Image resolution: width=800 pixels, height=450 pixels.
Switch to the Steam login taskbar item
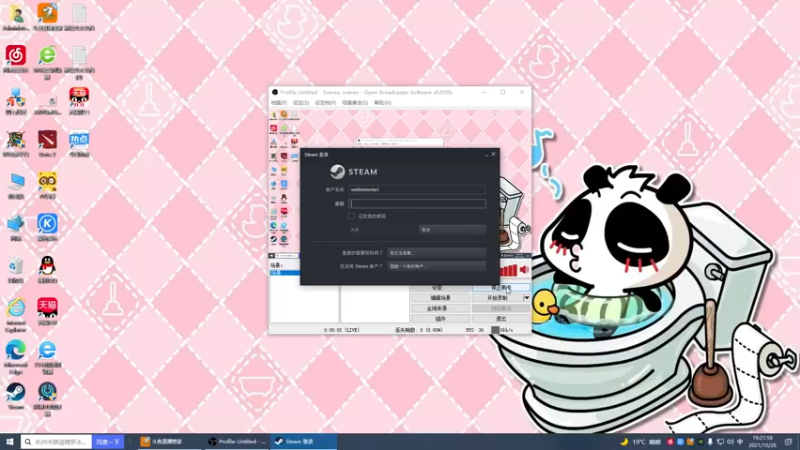pos(304,442)
